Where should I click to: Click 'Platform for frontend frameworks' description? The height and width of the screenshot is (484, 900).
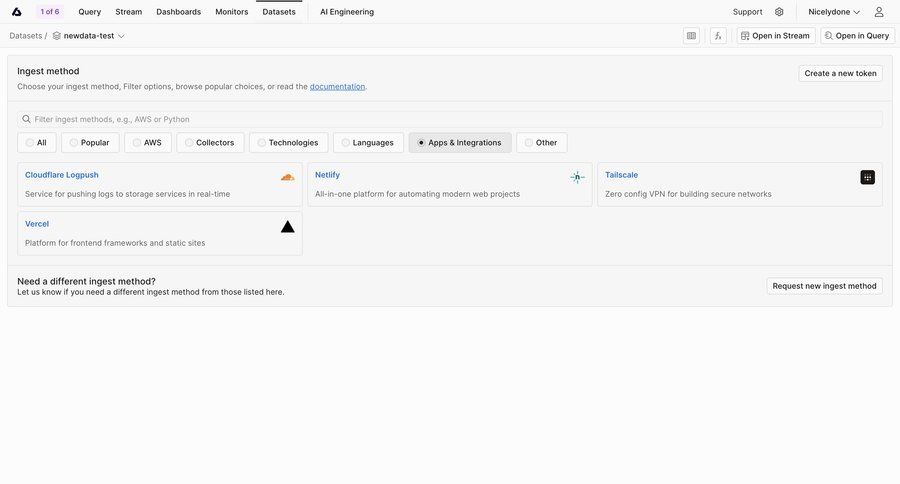[115, 243]
